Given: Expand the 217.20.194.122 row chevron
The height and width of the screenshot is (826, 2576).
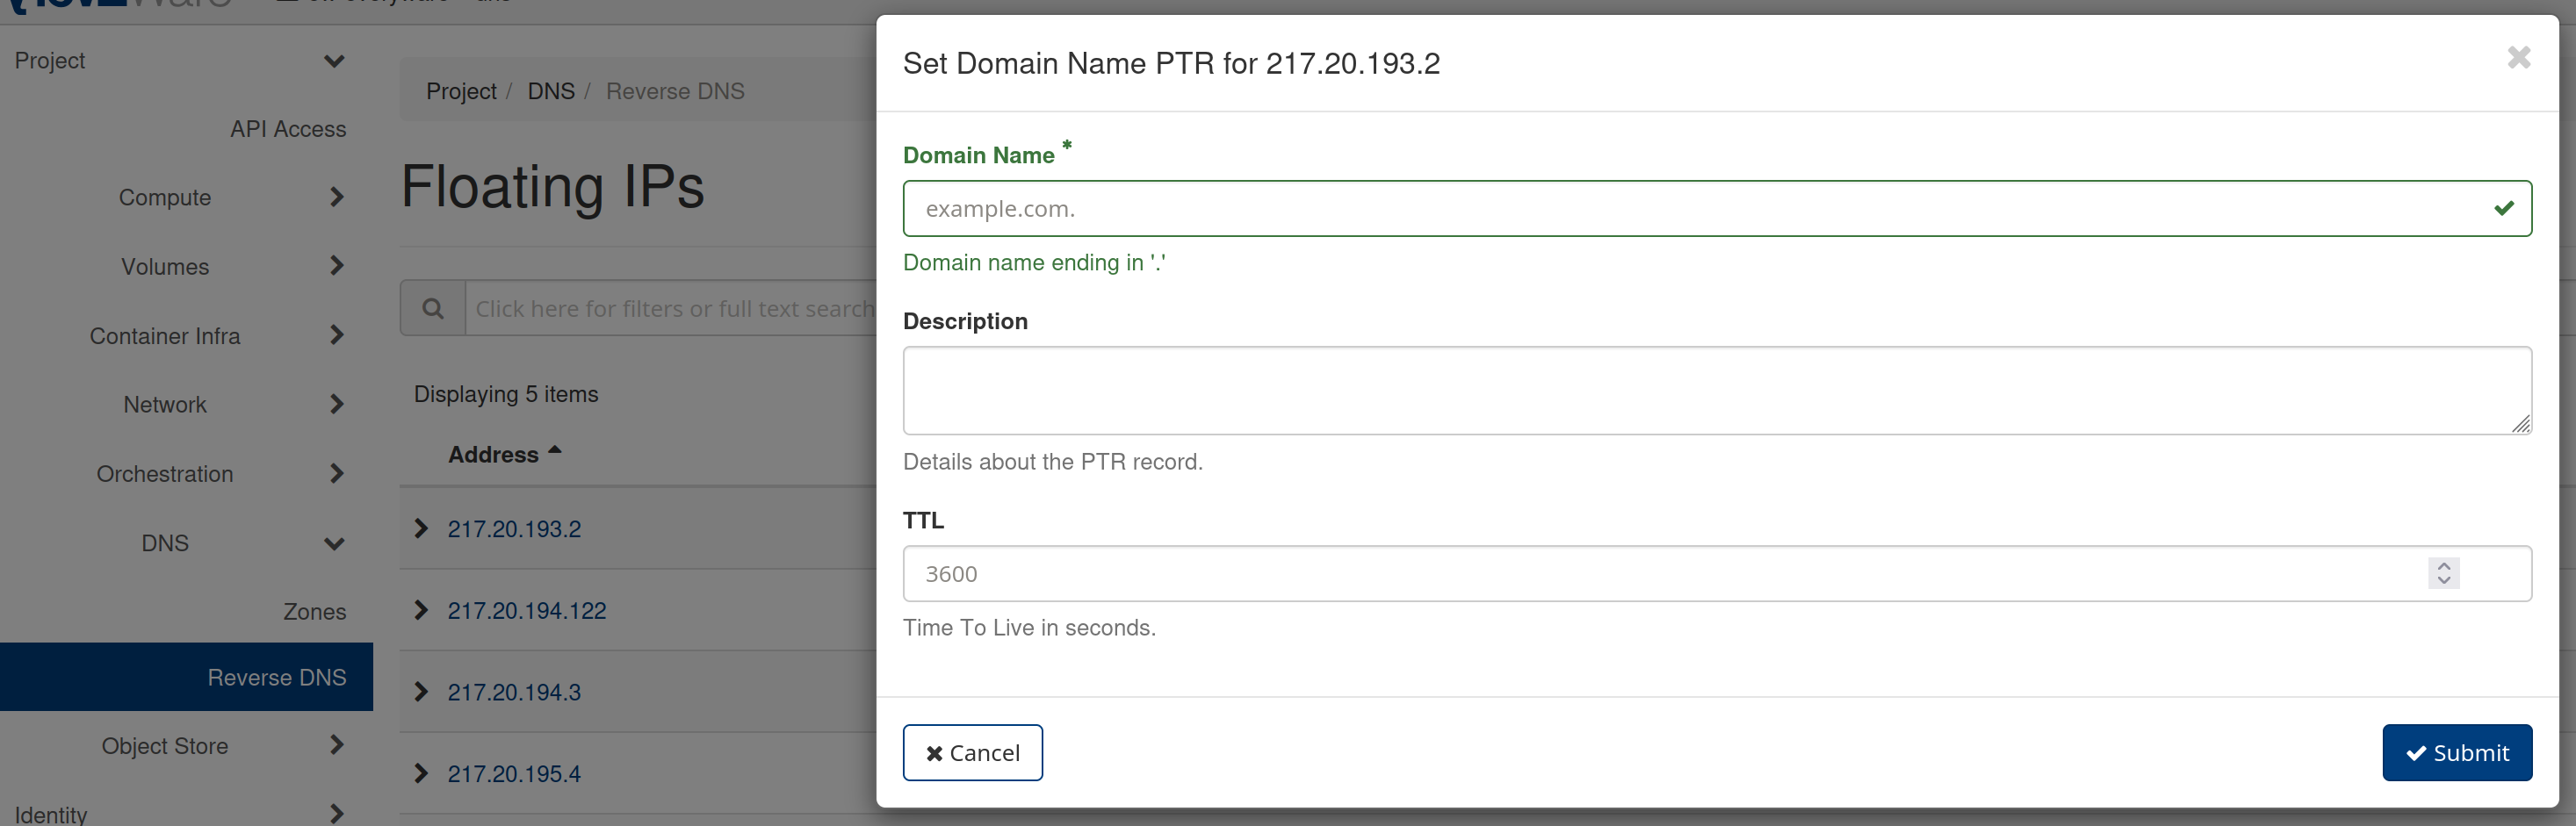Looking at the screenshot, I should pyautogui.click(x=421, y=610).
